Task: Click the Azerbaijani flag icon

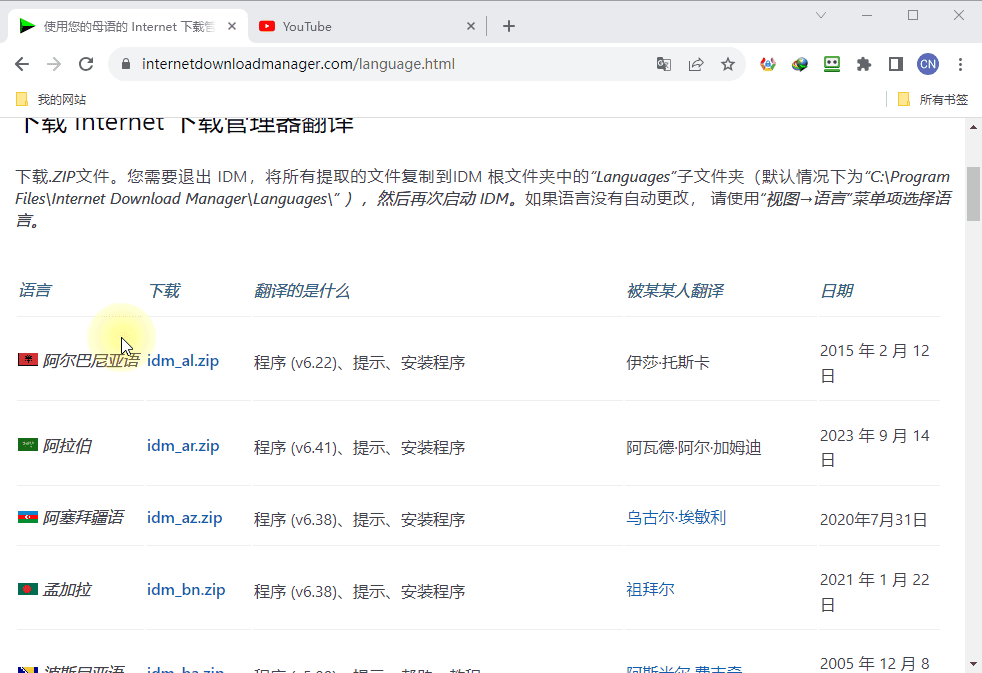Action: point(28,517)
